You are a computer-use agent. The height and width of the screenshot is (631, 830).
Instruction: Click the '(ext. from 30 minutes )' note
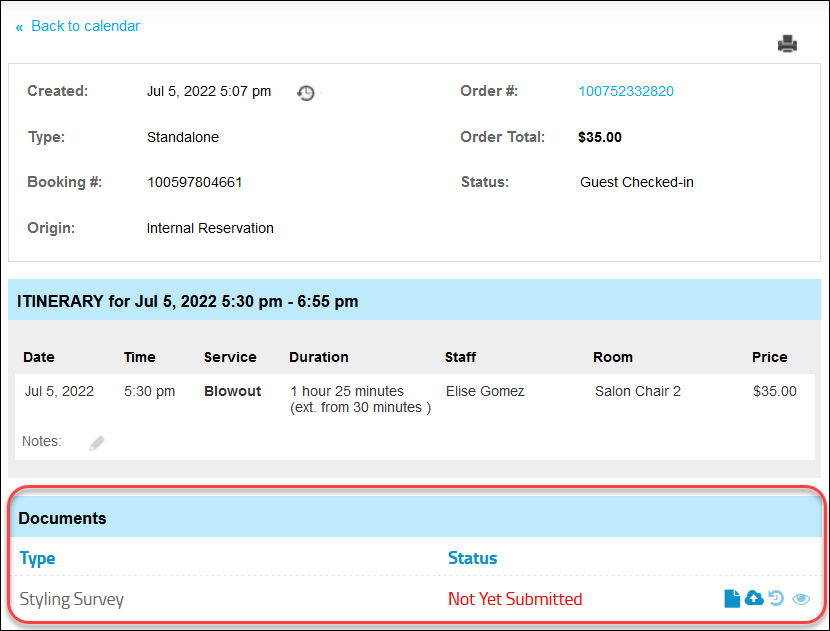coord(360,407)
